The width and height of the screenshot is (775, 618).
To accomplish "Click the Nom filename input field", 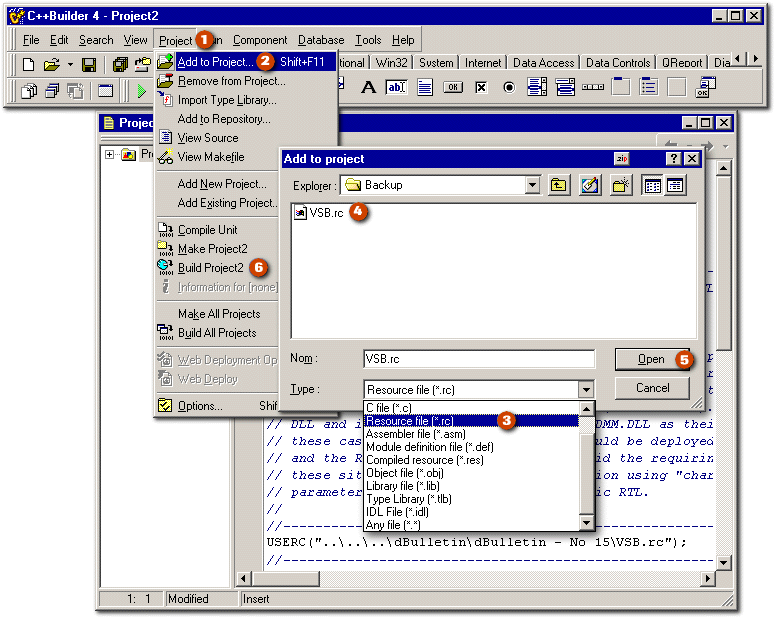I will click(479, 359).
